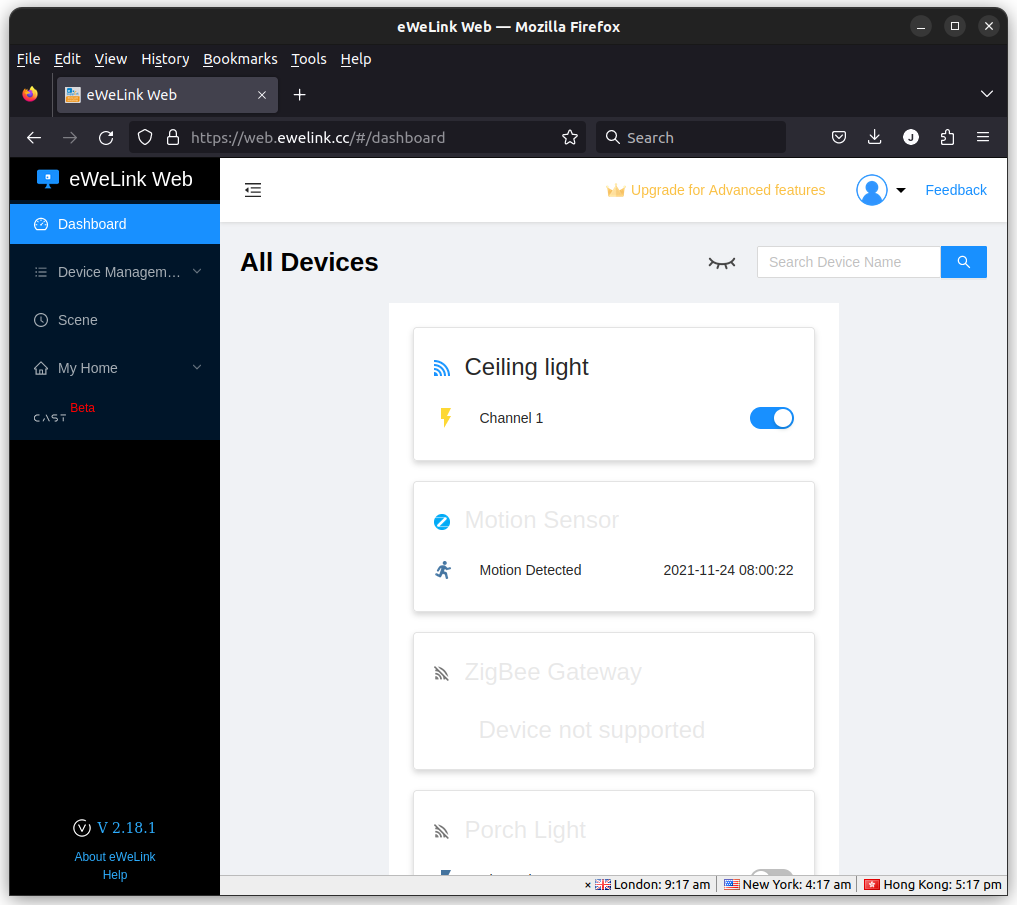List all tabs with the chevron

click(x=987, y=94)
